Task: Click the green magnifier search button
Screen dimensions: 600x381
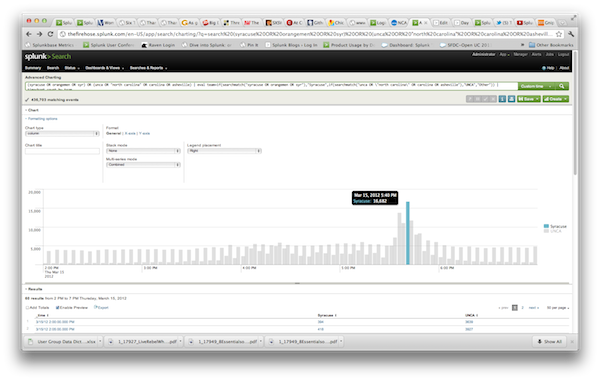Action: click(562, 86)
